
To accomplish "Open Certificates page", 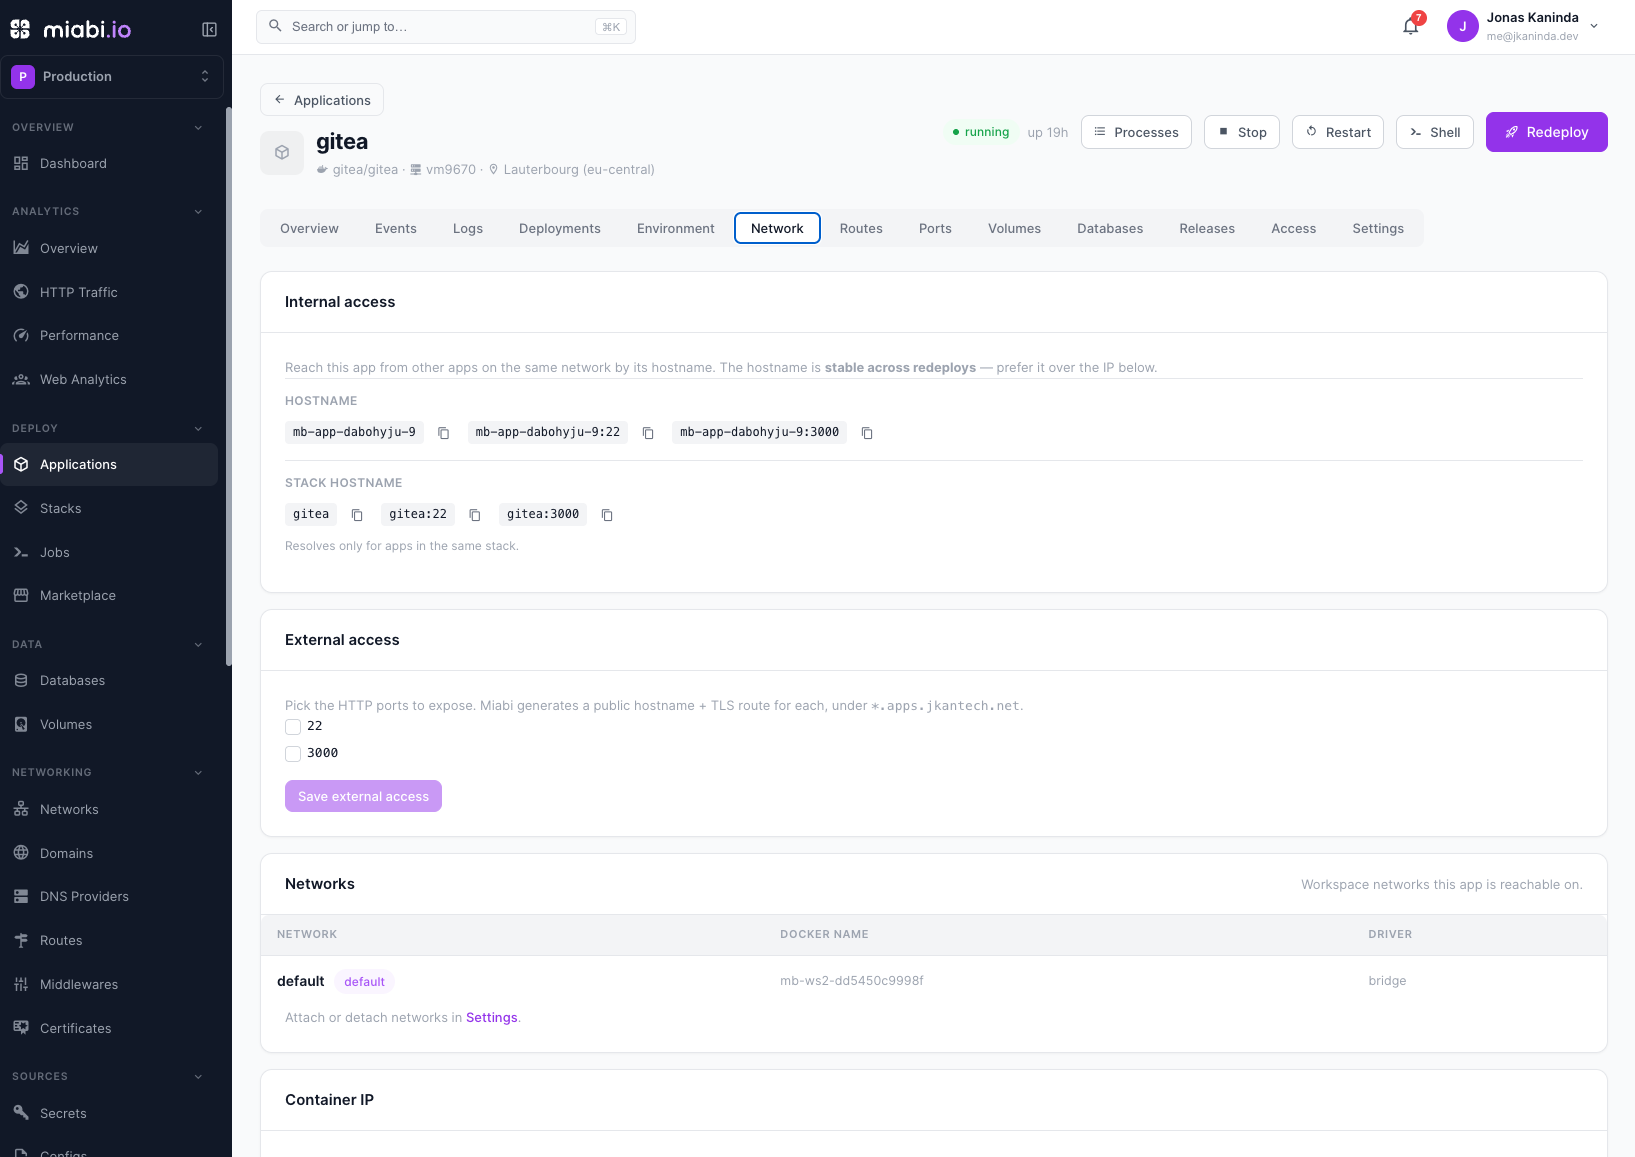I will [109, 1028].
